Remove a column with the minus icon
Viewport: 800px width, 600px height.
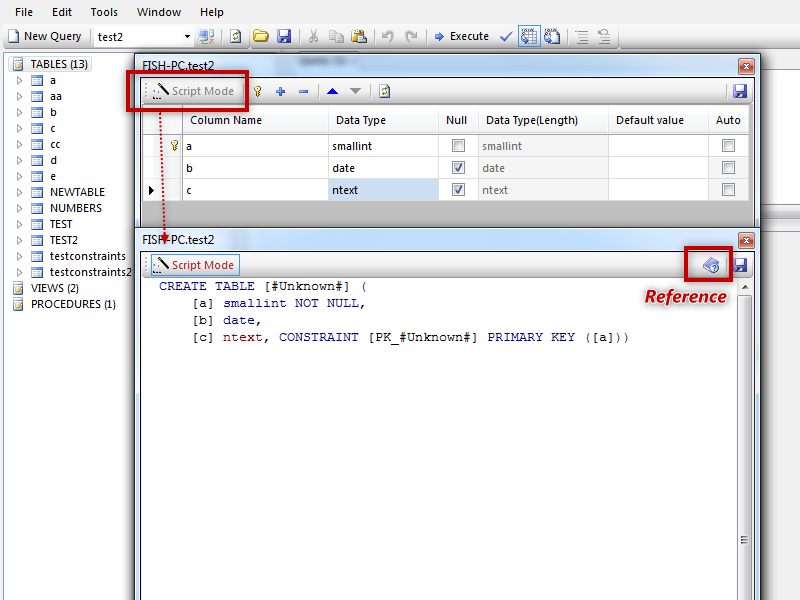click(x=304, y=91)
